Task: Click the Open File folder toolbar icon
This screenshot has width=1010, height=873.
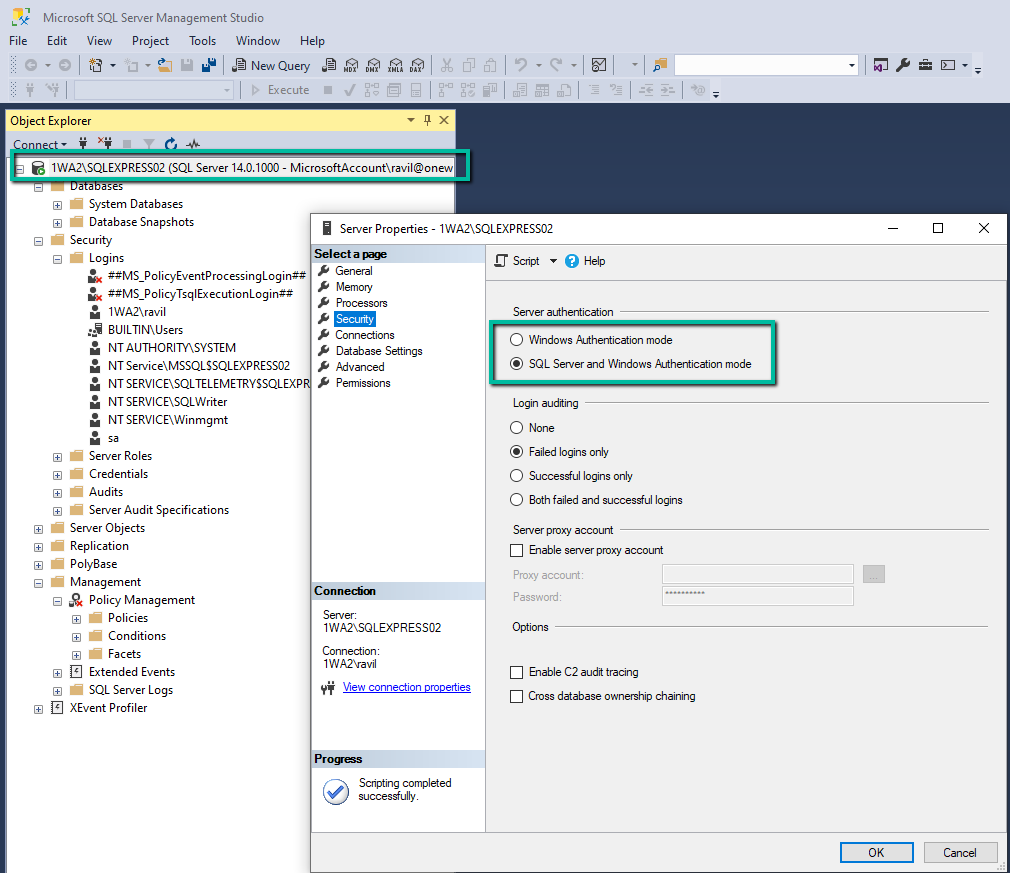Action: (164, 65)
